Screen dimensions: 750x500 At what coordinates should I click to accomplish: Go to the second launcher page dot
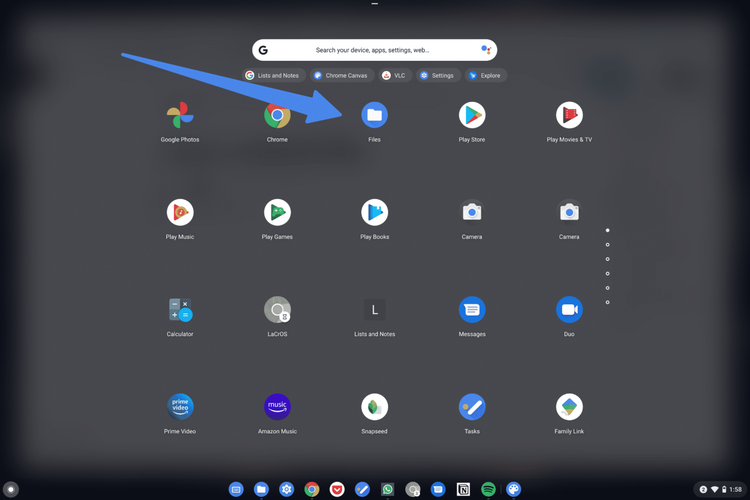[x=607, y=244]
